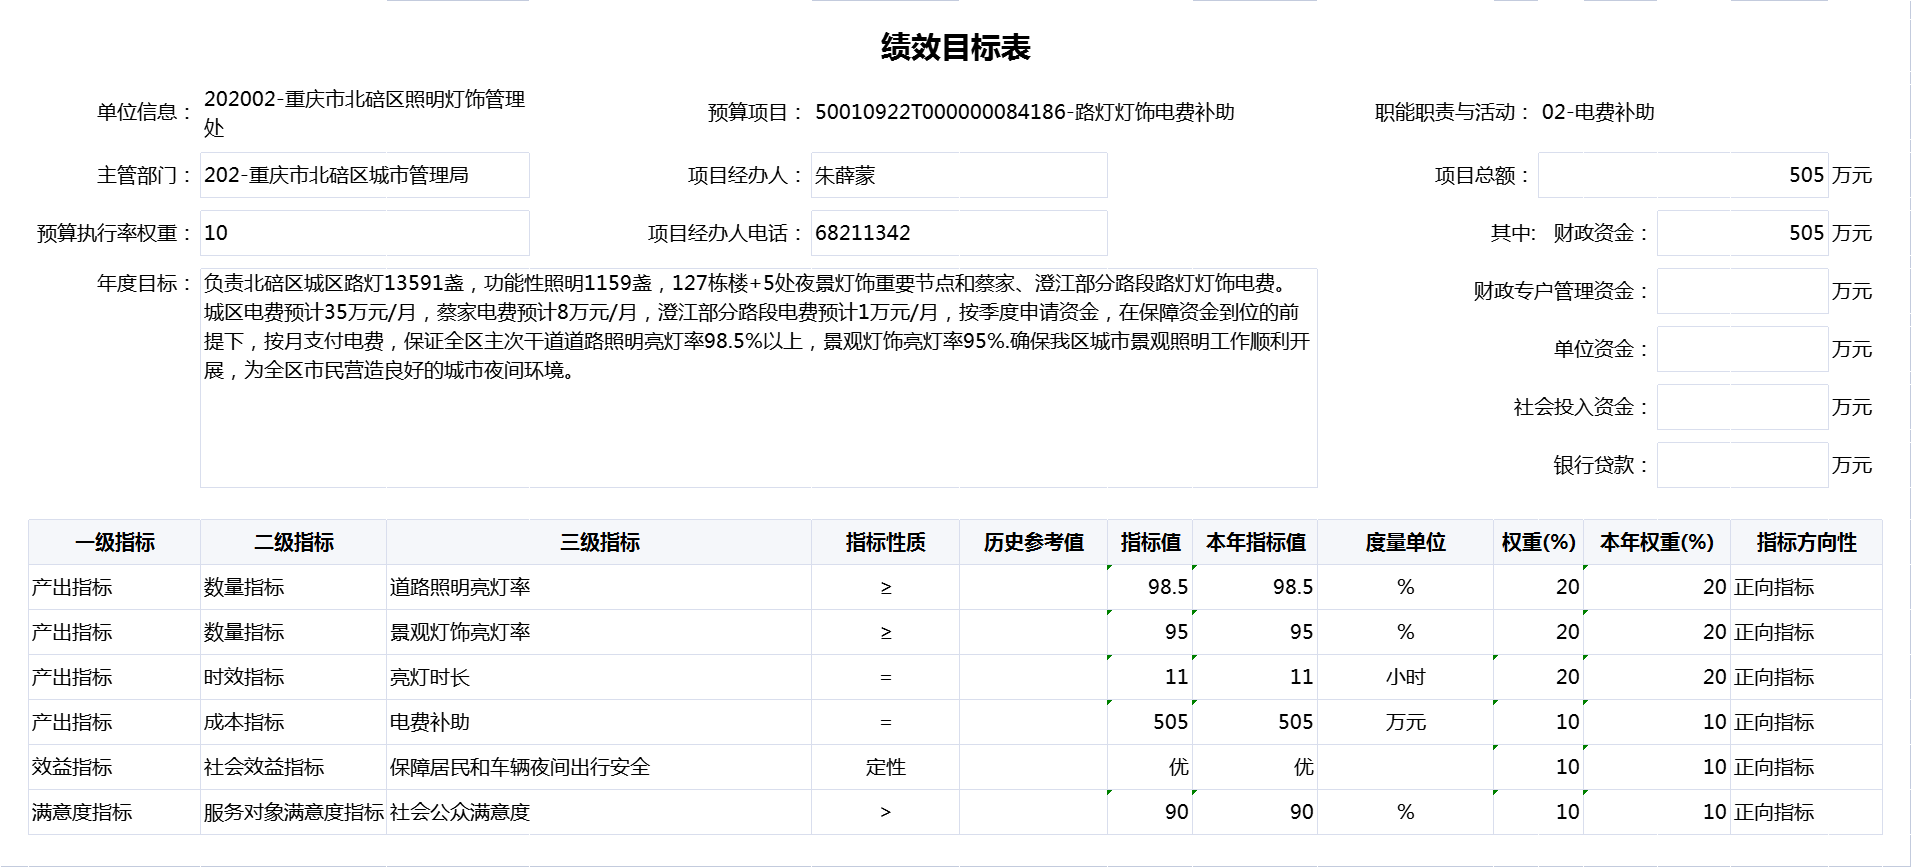1911x867 pixels.
Task: Click the 社会投入资金 empty field
Action: pos(1742,407)
